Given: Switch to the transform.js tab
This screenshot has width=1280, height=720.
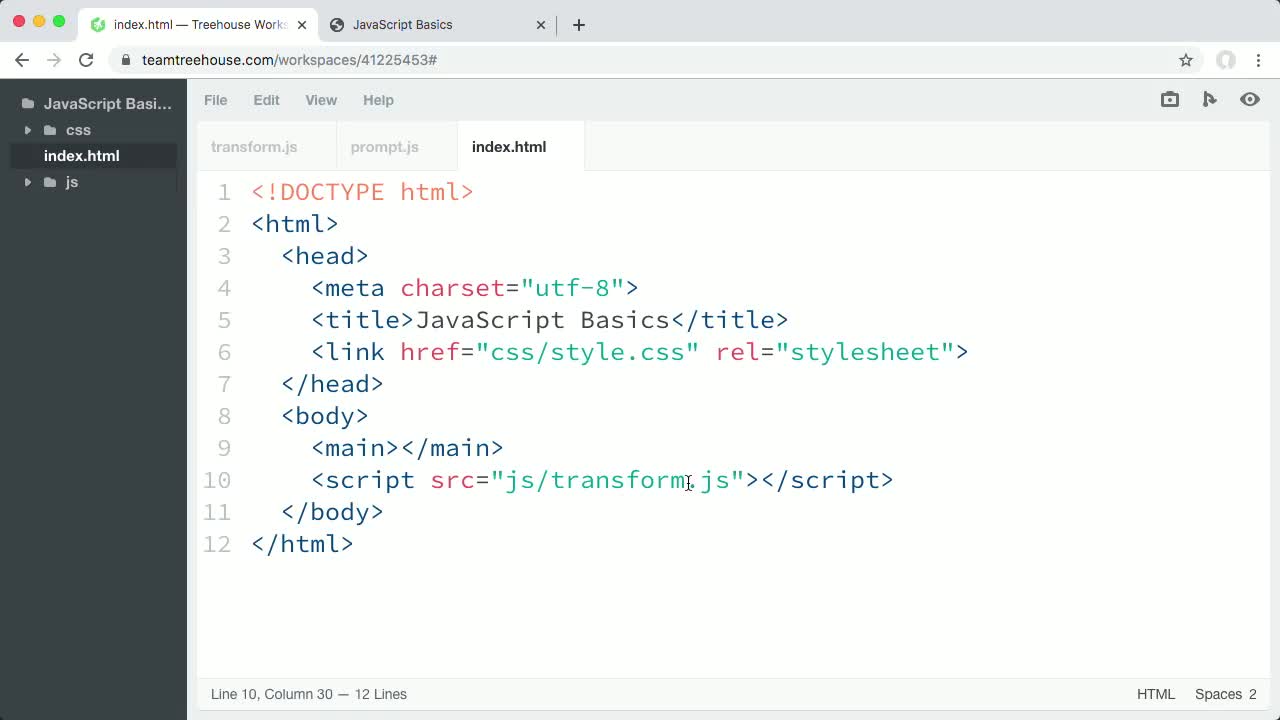Looking at the screenshot, I should pyautogui.click(x=253, y=147).
